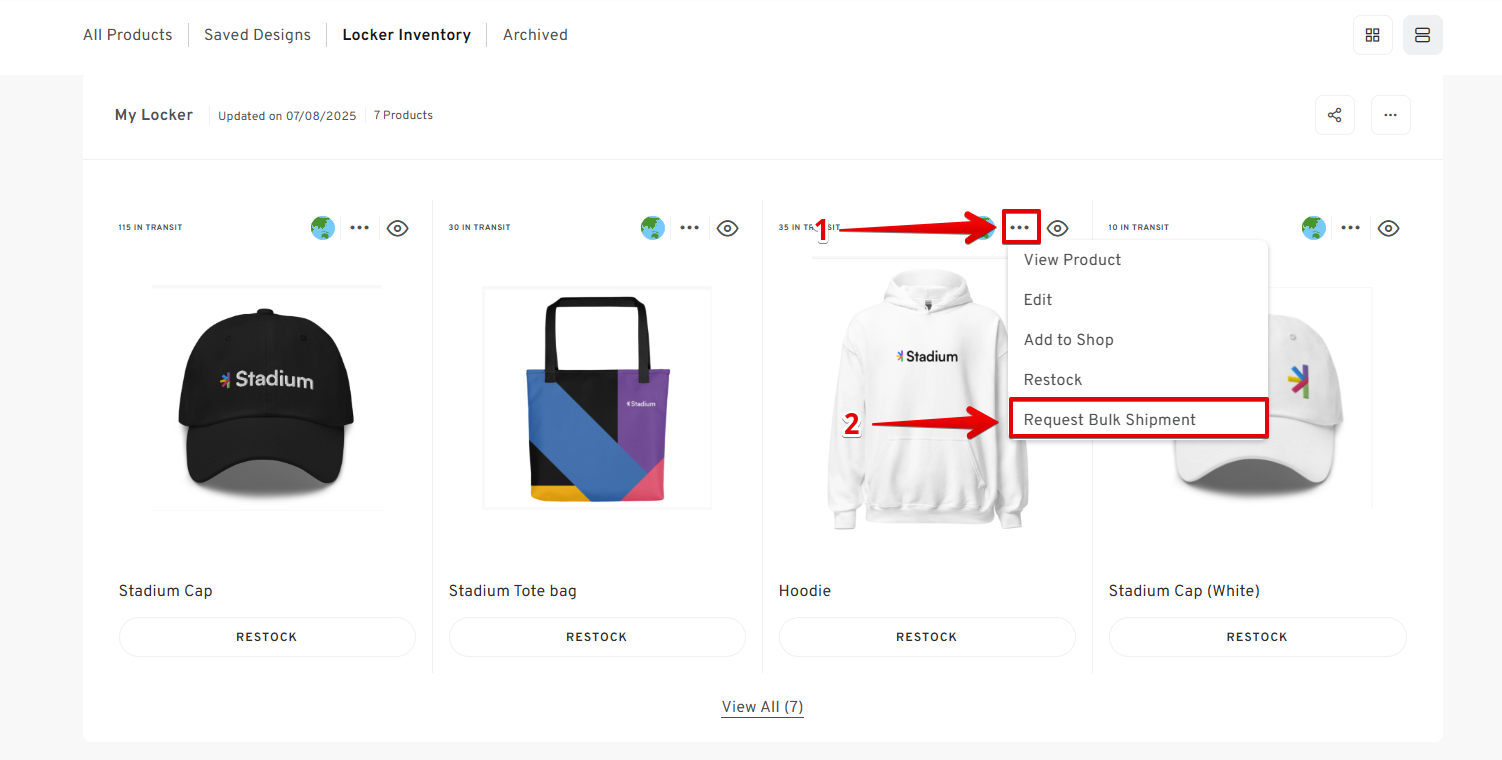The height and width of the screenshot is (760, 1502).
Task: Toggle visibility eye on Hoodie
Action: click(1057, 228)
